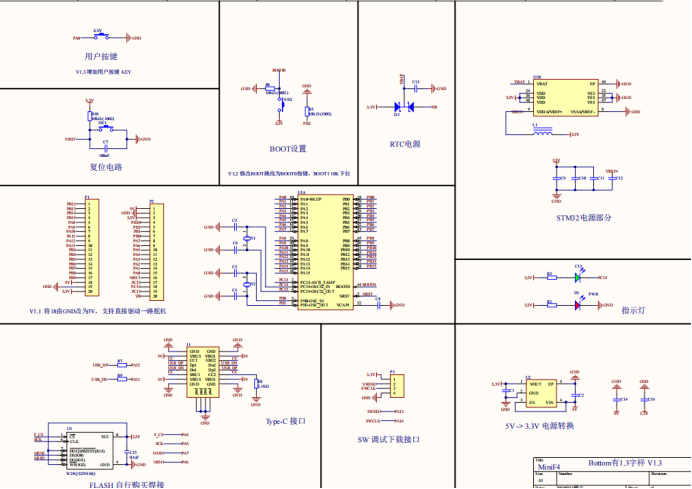Select the C8 capacitor on VCAP1 line
The height and width of the screenshot is (489, 692).
(378, 305)
